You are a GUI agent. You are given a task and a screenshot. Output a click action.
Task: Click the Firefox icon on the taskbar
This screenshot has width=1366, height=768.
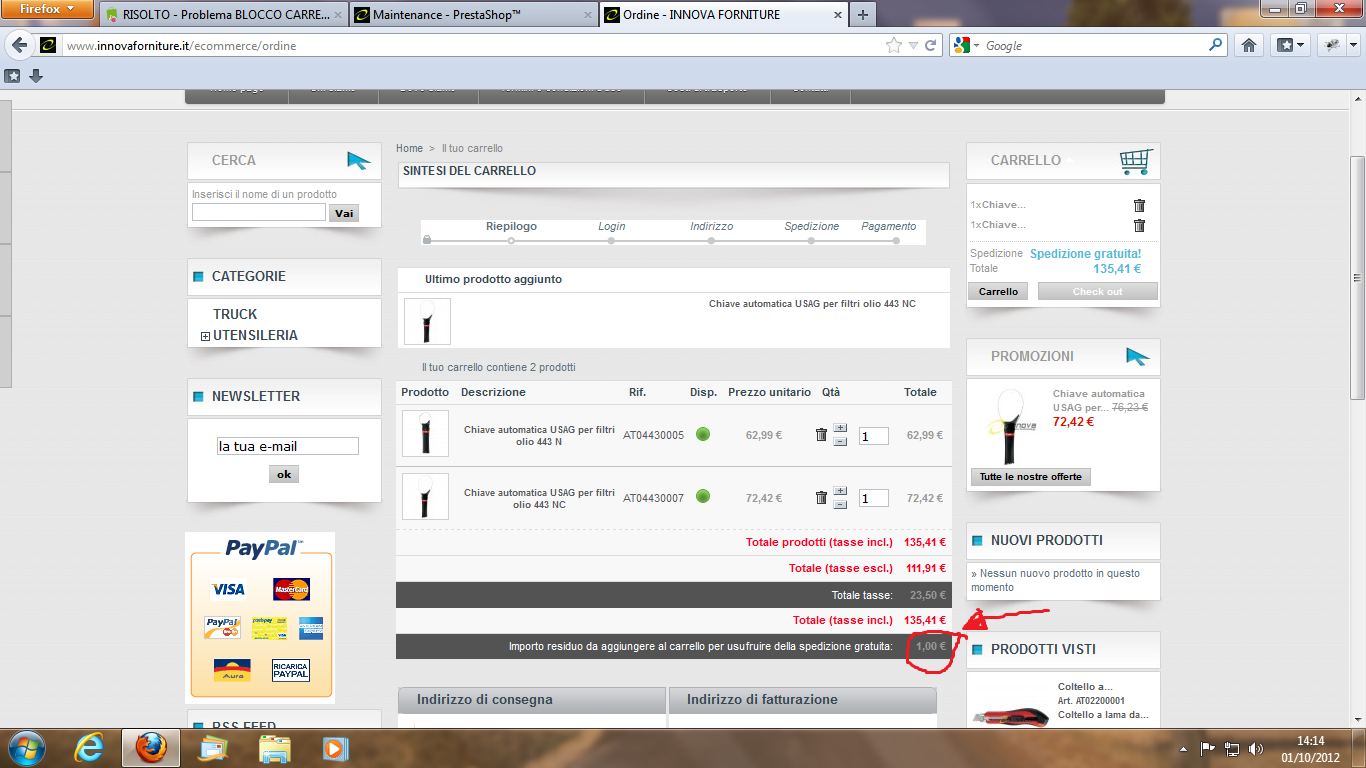coord(151,747)
